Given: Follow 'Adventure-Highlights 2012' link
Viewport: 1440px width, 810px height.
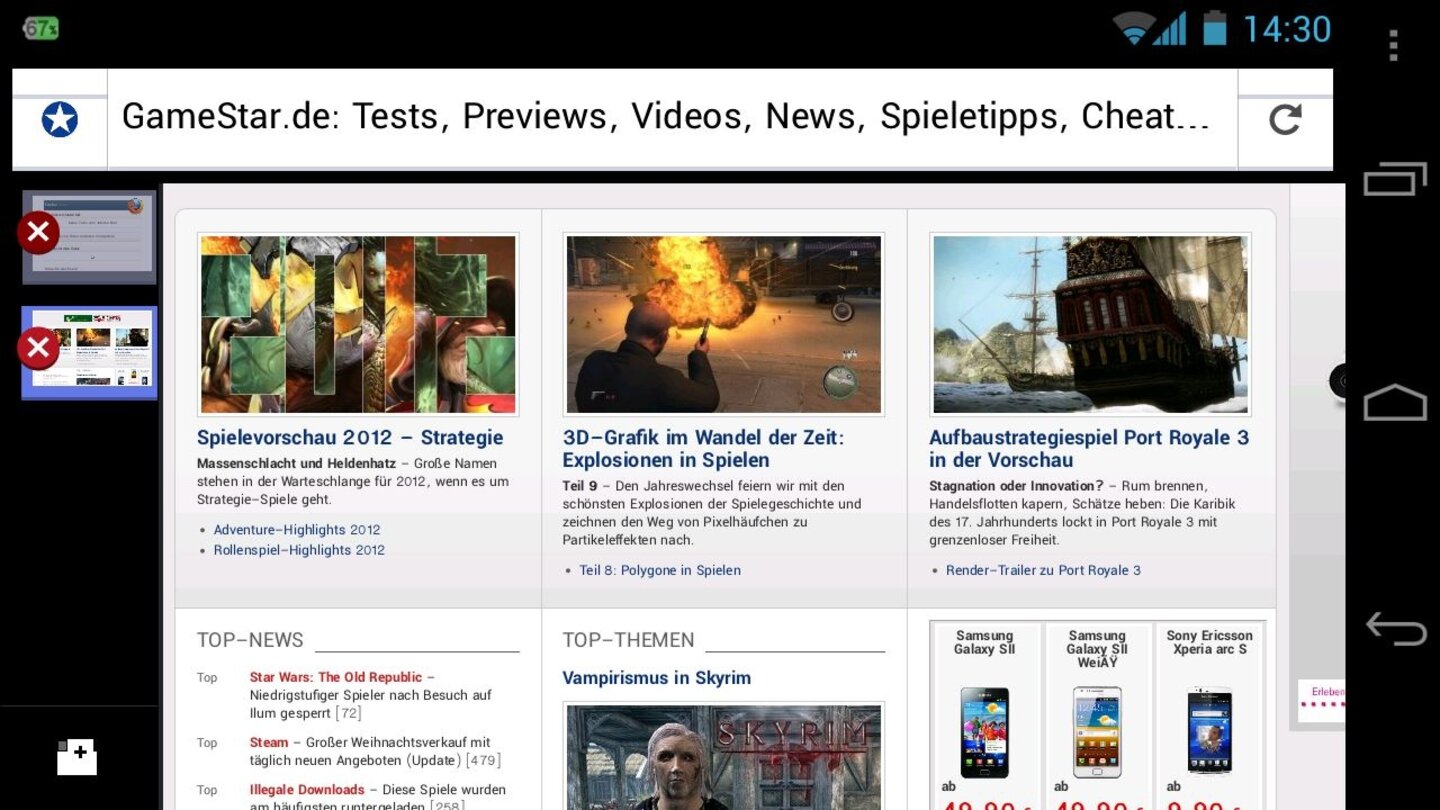Looking at the screenshot, I should pos(297,530).
